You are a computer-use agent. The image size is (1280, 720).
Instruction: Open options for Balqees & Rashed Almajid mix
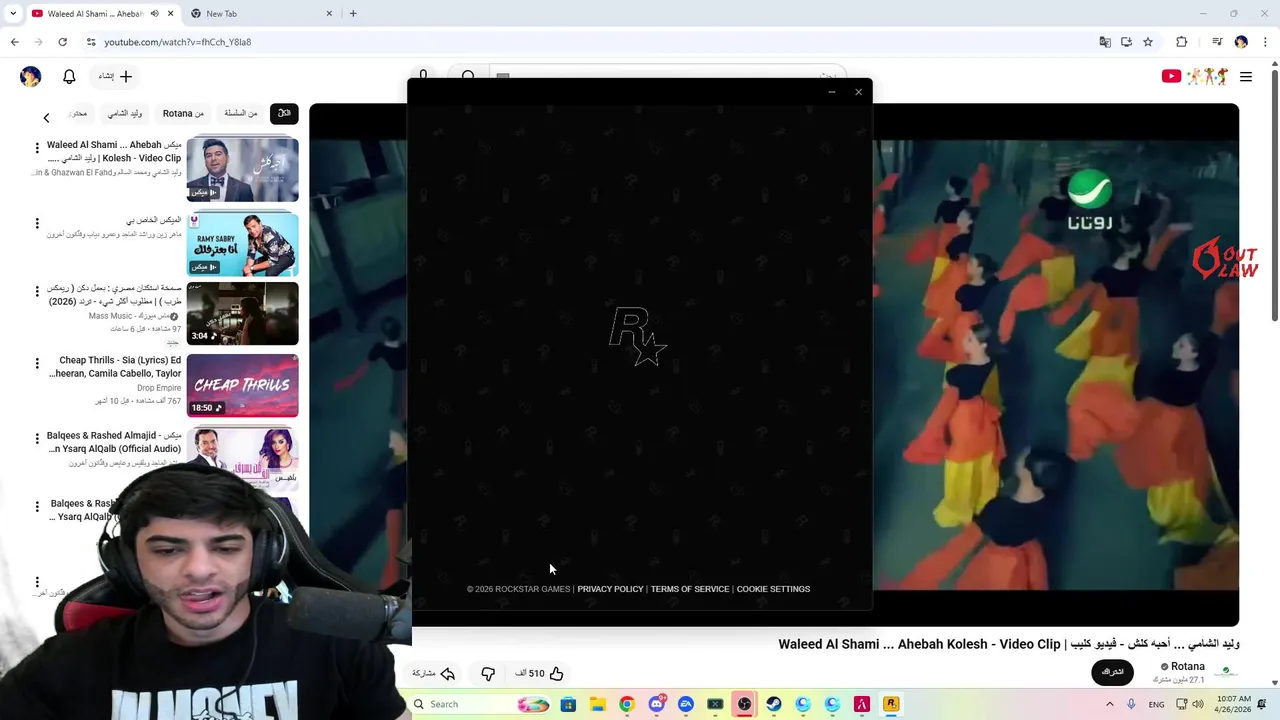[37, 438]
